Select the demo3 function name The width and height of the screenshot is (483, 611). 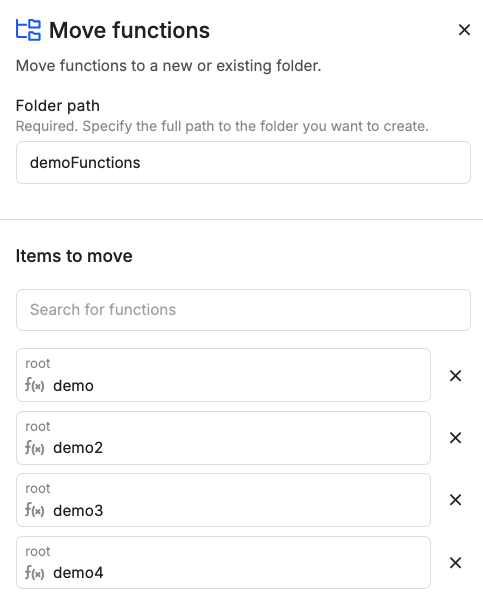pos(78,510)
